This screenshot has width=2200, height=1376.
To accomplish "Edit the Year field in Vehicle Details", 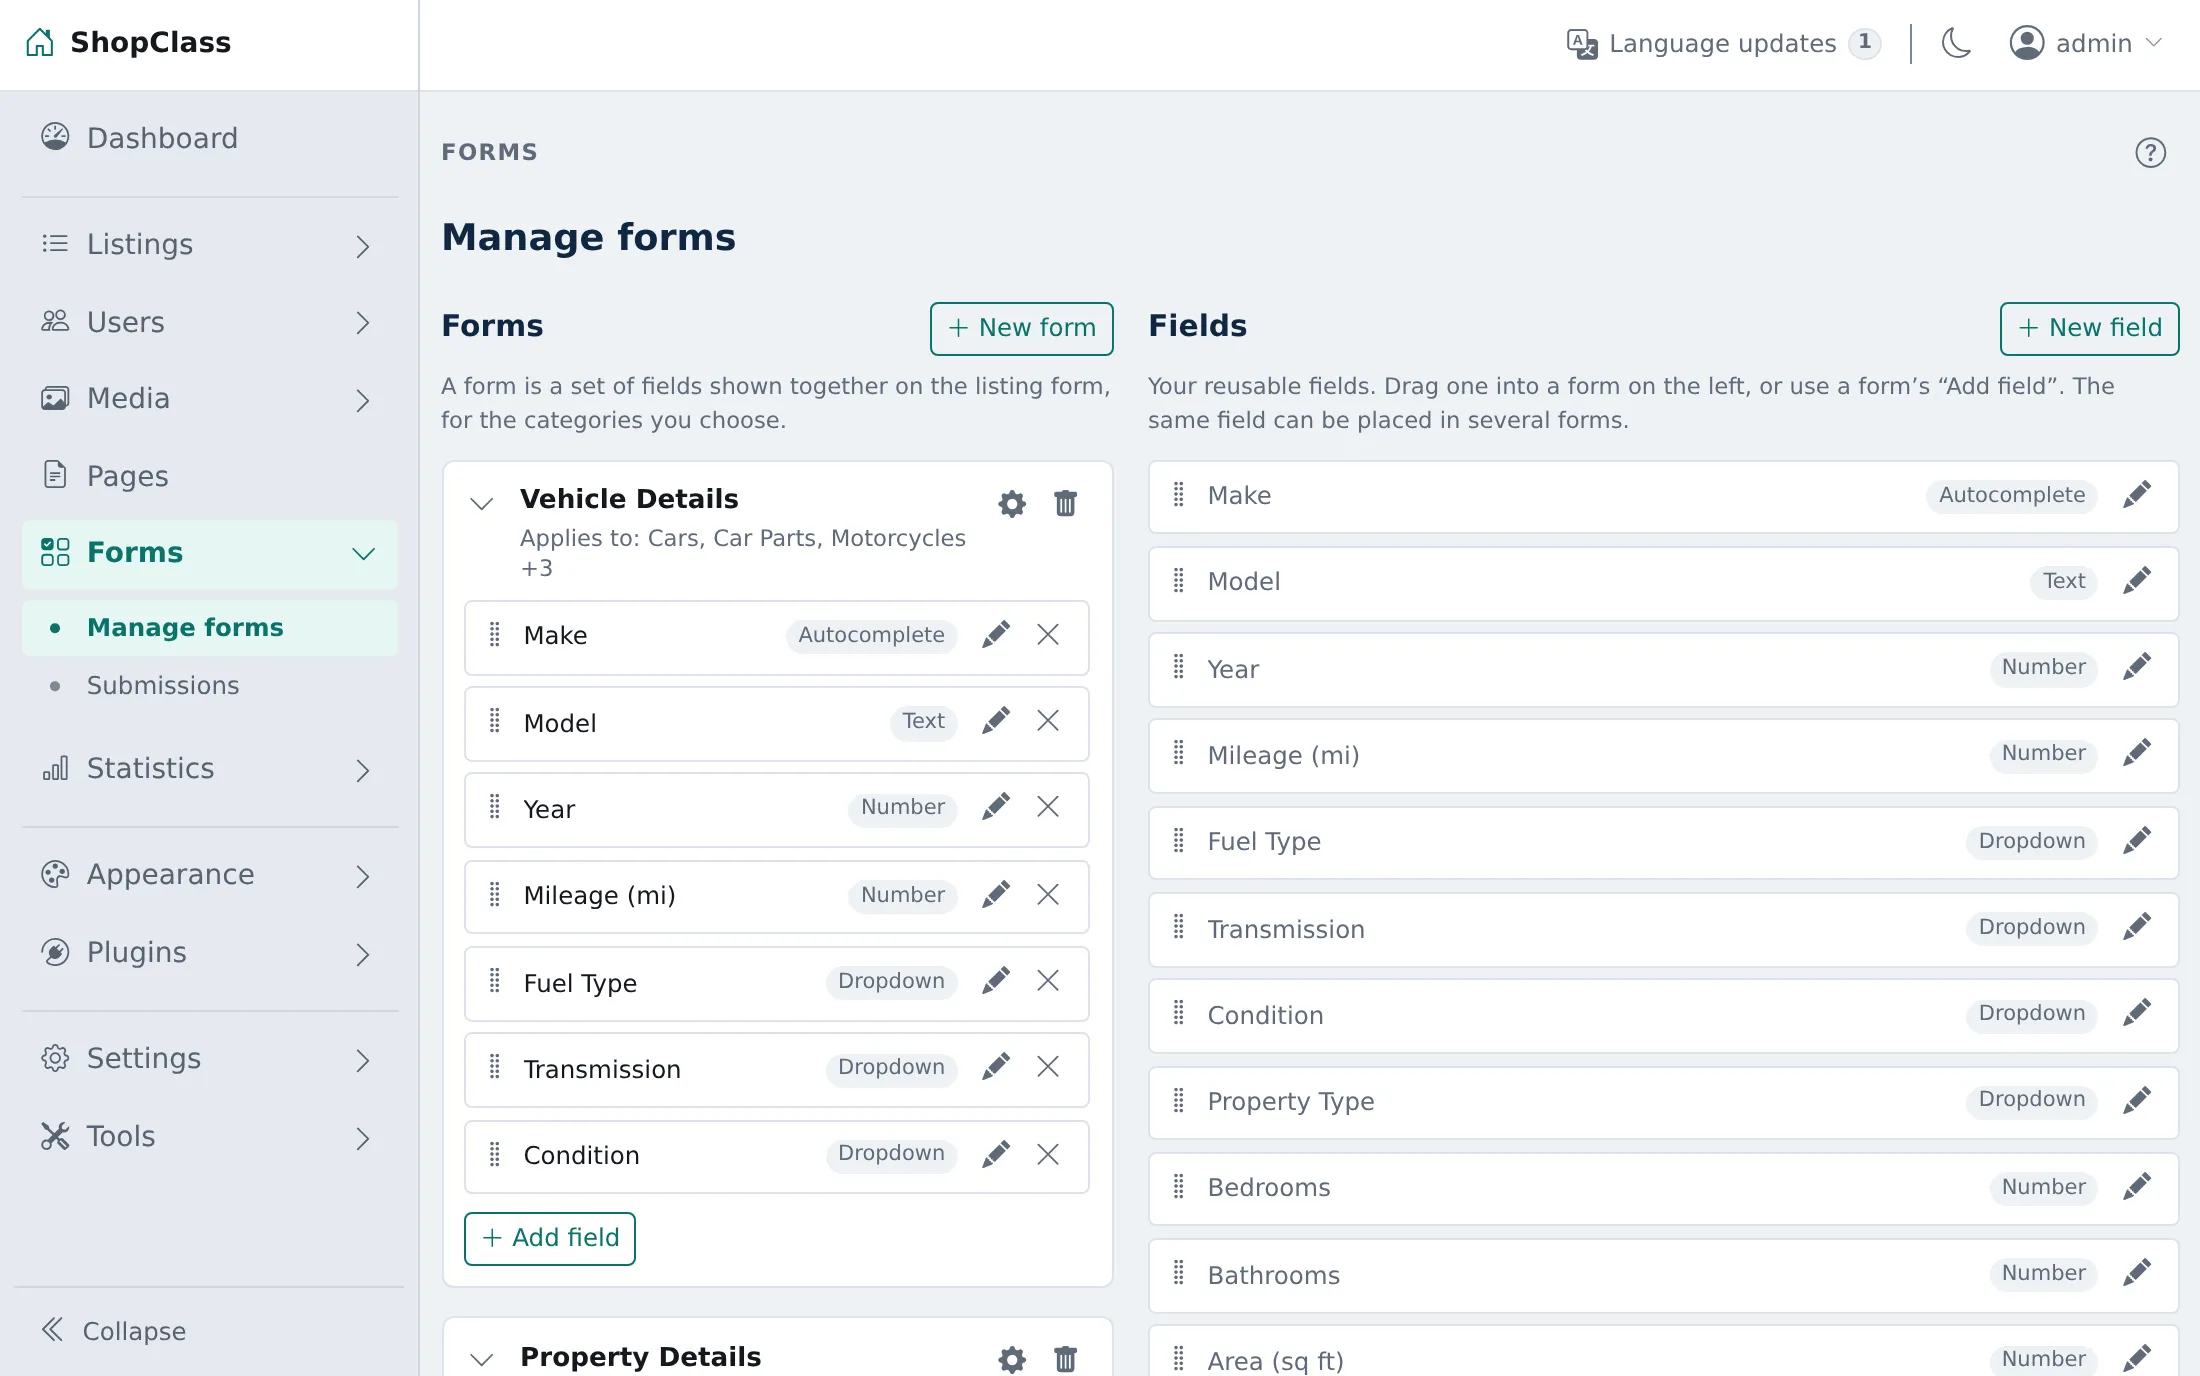I will coord(995,807).
